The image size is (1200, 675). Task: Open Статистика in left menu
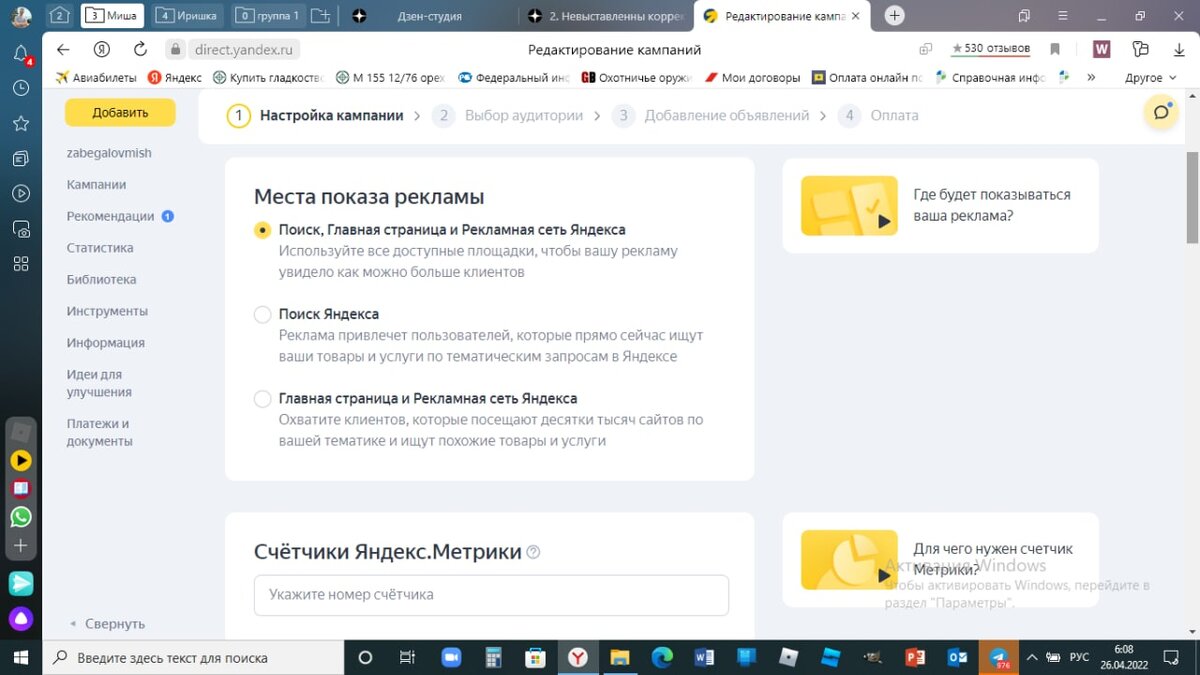100,248
